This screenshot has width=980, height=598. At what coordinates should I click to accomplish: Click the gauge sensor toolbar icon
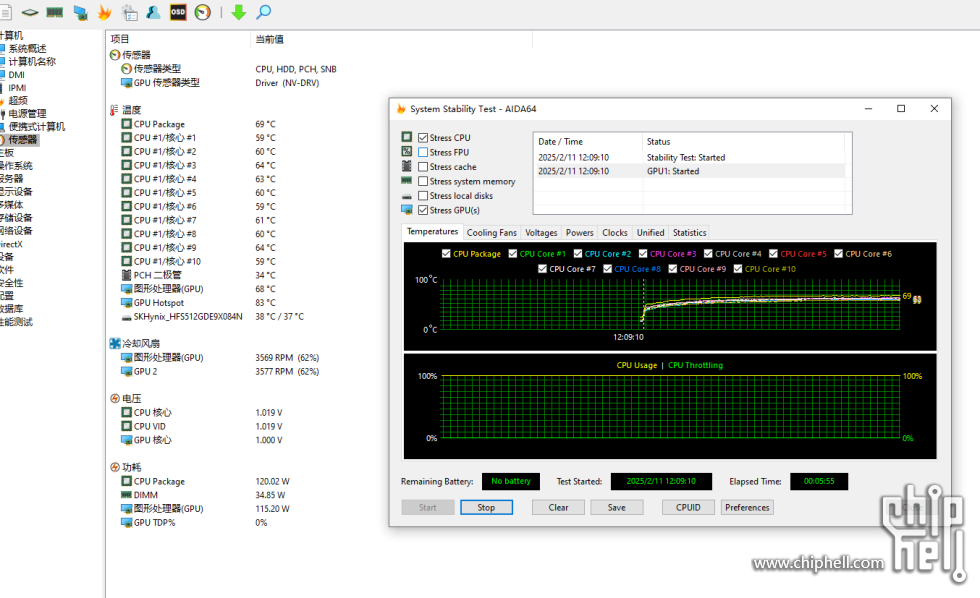tap(202, 12)
